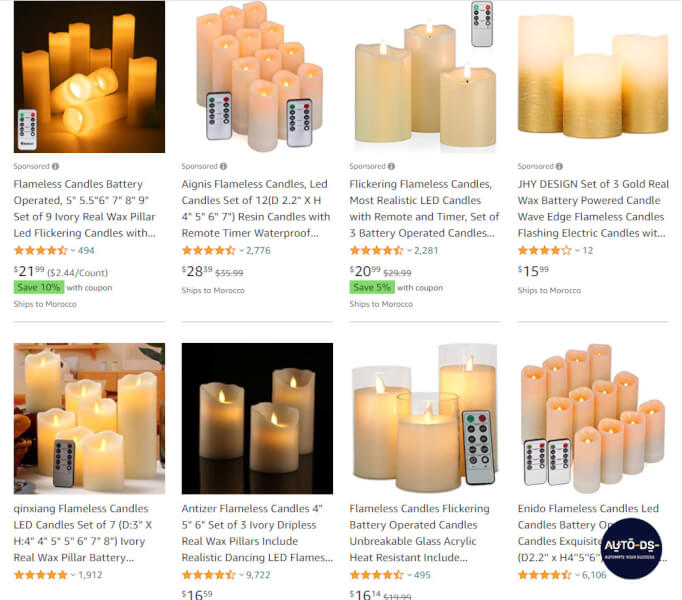Open JHY DESIGN Set of 3 Gold title
The height and width of the screenshot is (600, 682).
point(593,208)
